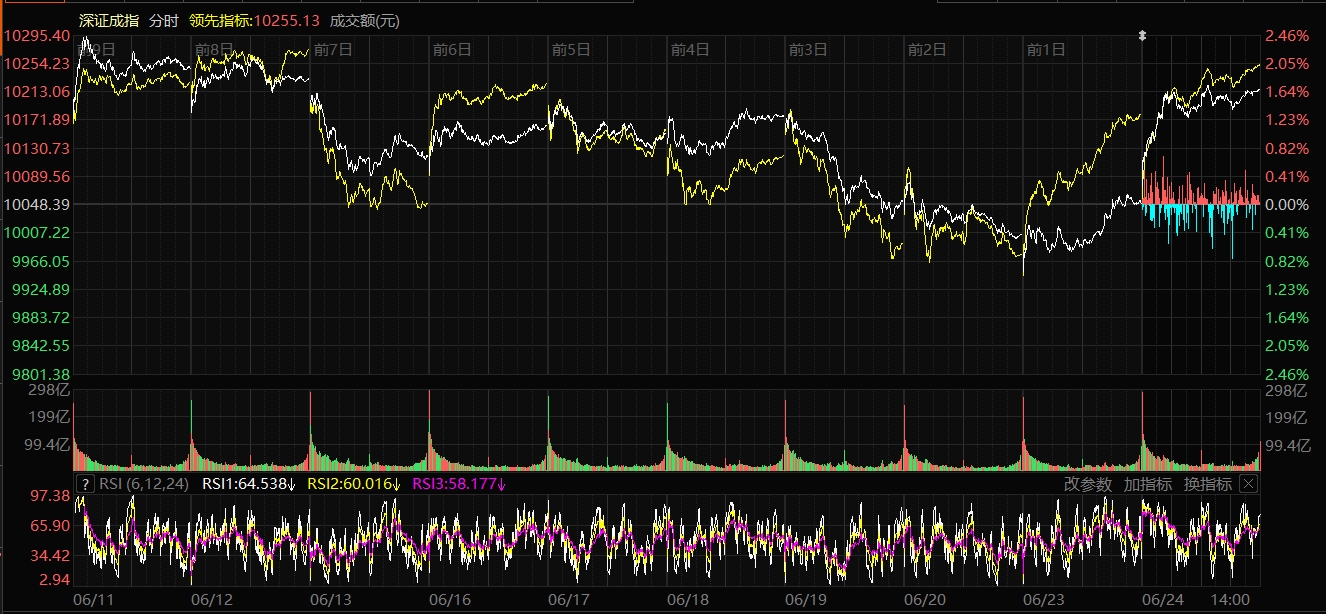Click the 06/11 date on the time axis
This screenshot has width=1326, height=614.
93,600
